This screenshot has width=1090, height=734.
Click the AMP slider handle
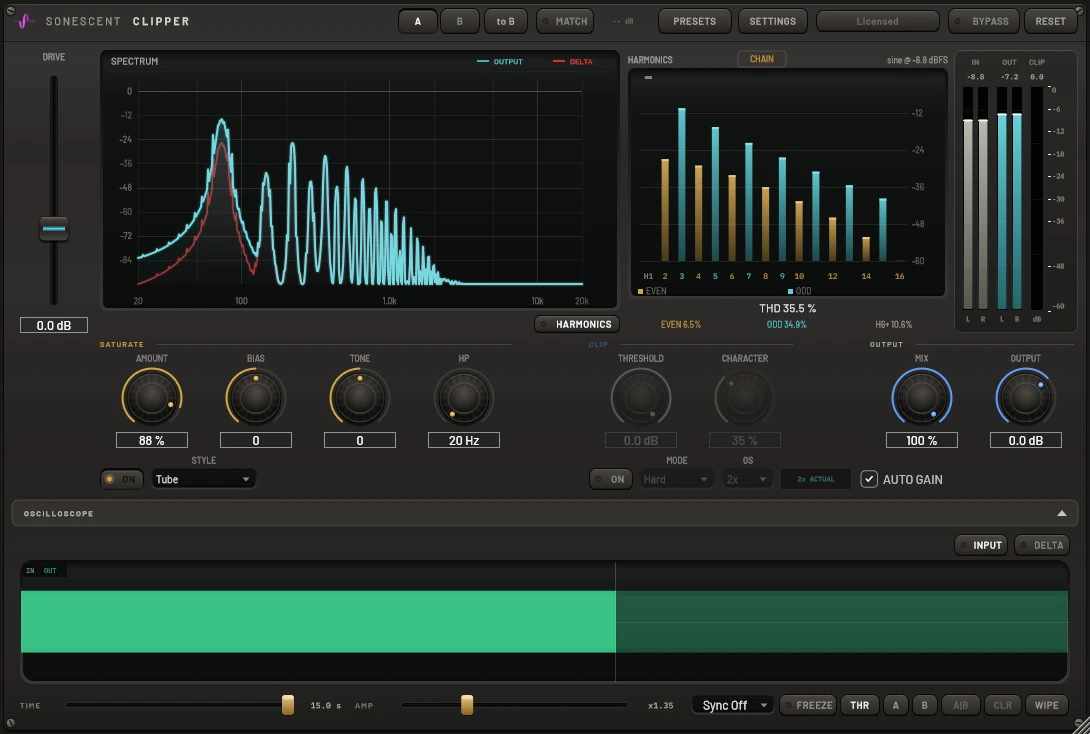click(x=467, y=705)
